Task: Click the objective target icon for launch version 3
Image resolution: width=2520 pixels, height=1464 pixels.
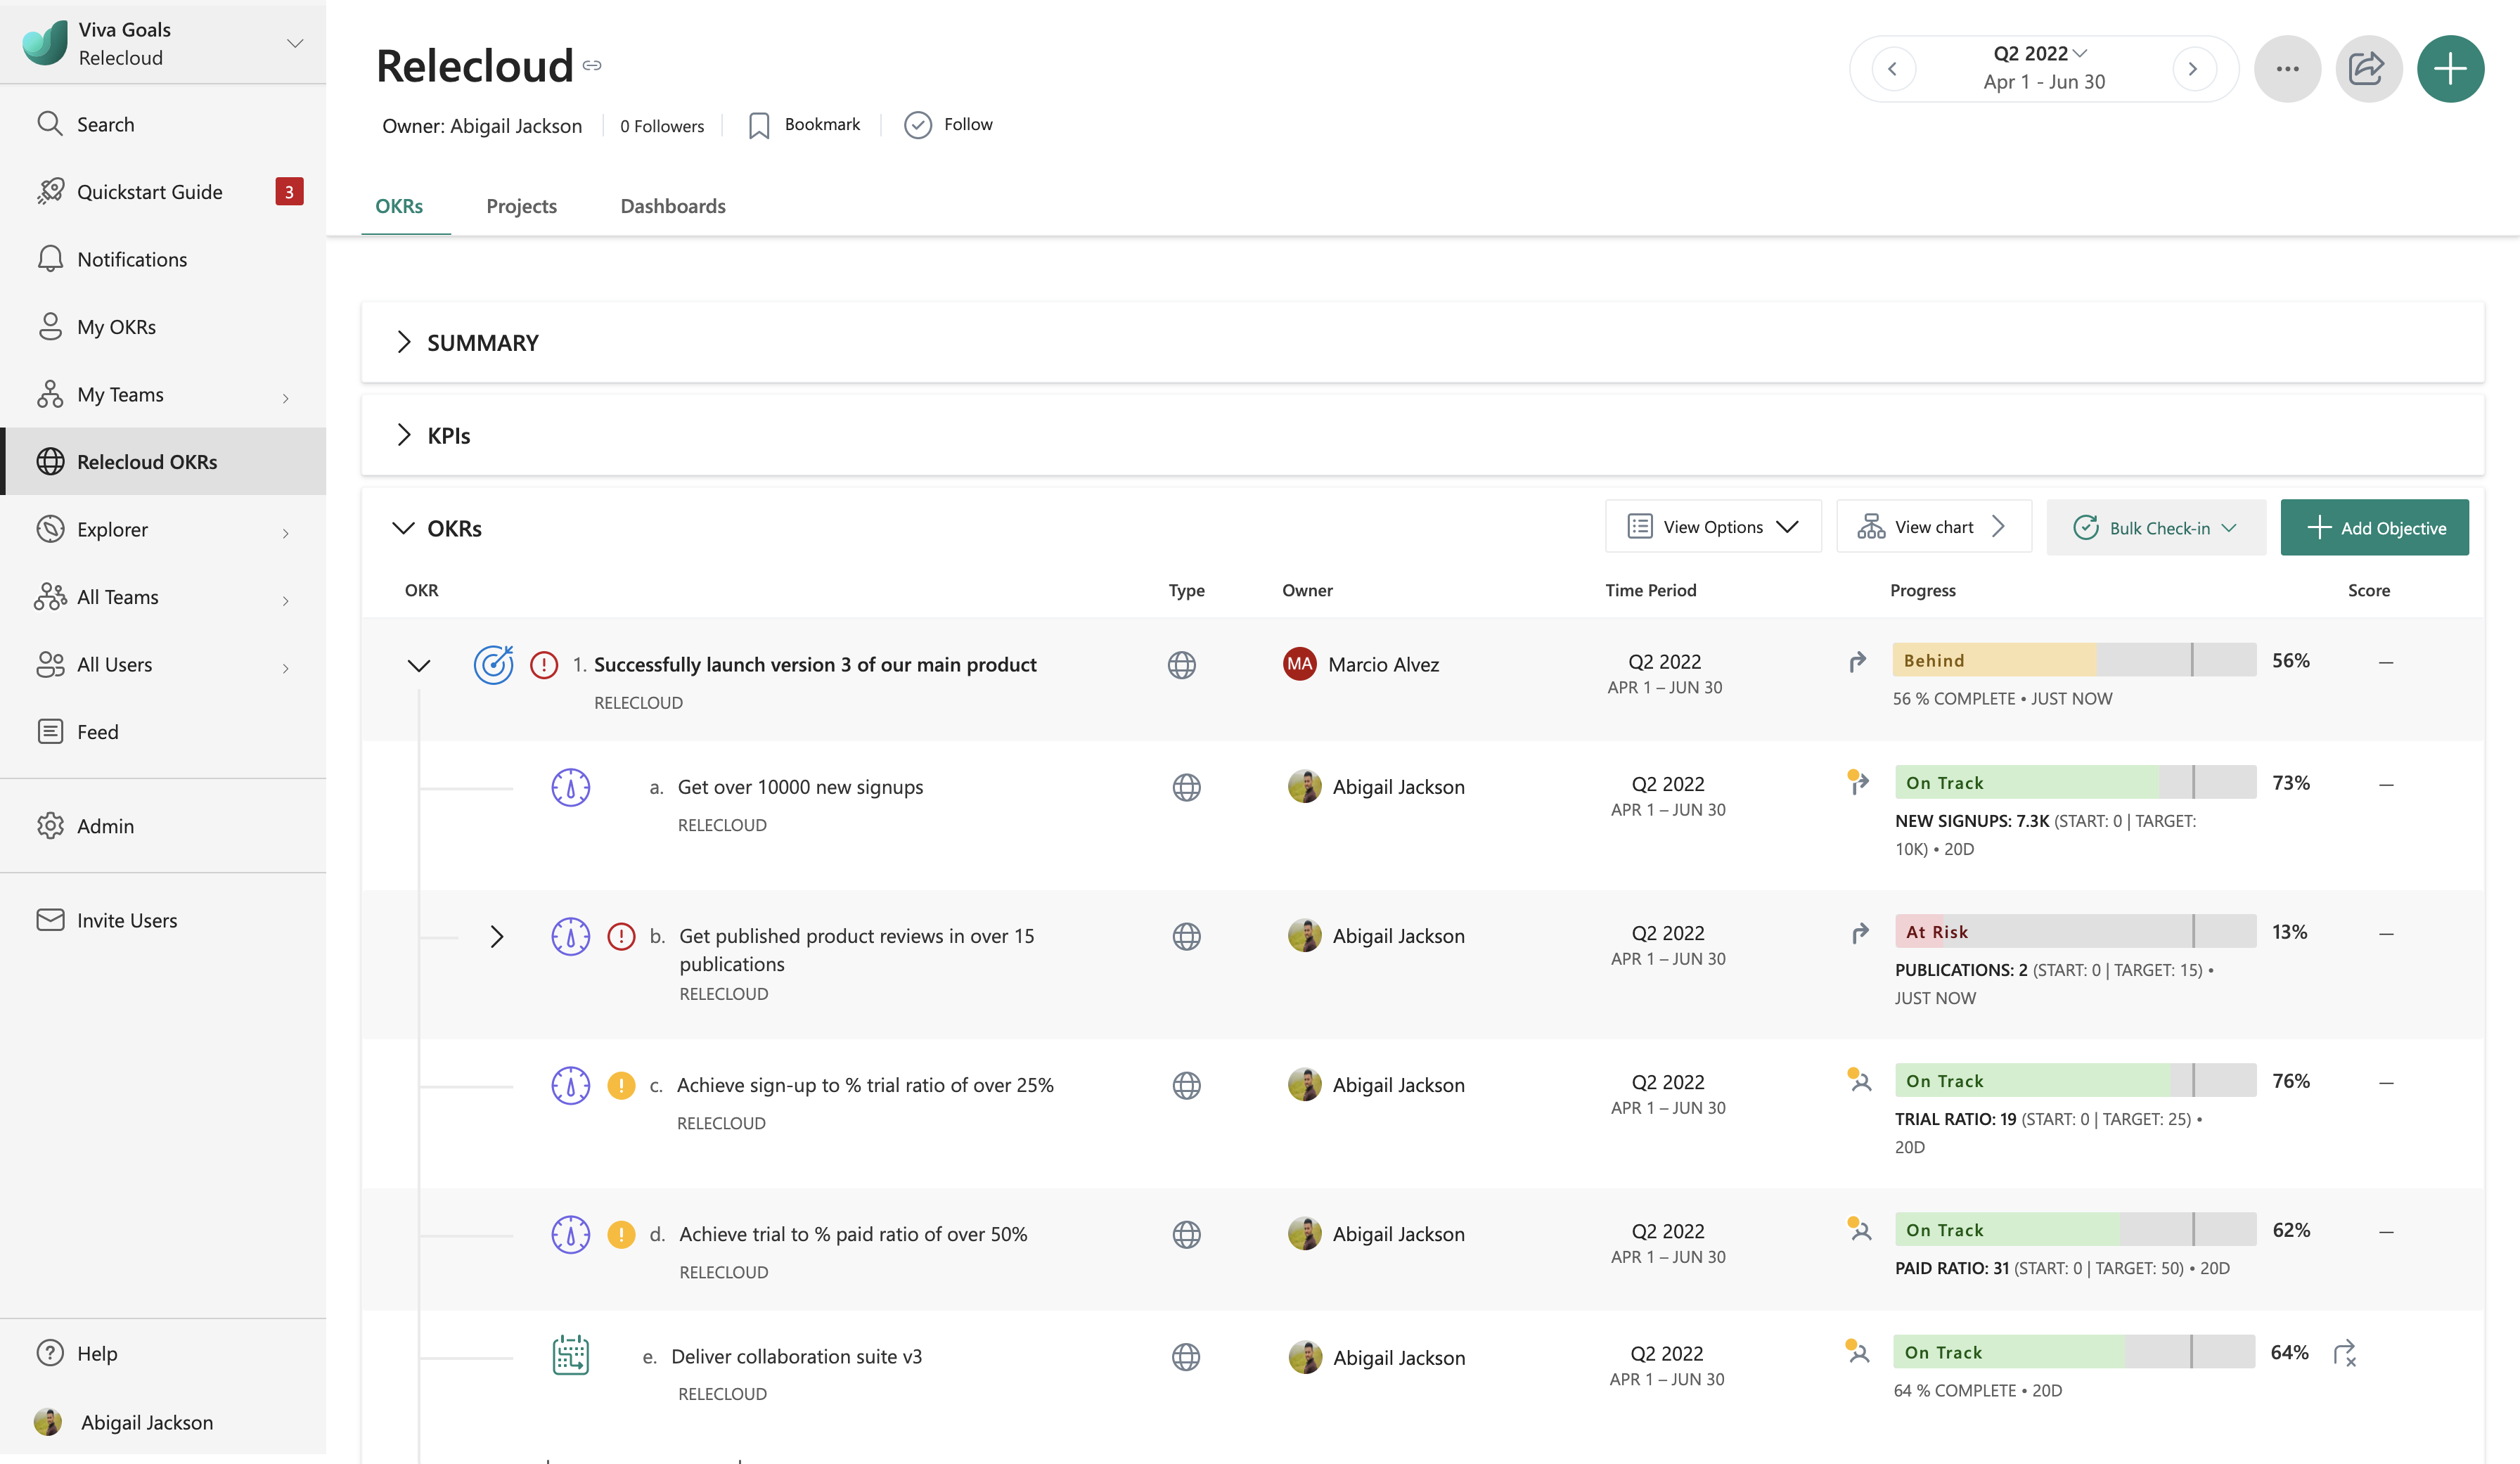Action: (493, 664)
